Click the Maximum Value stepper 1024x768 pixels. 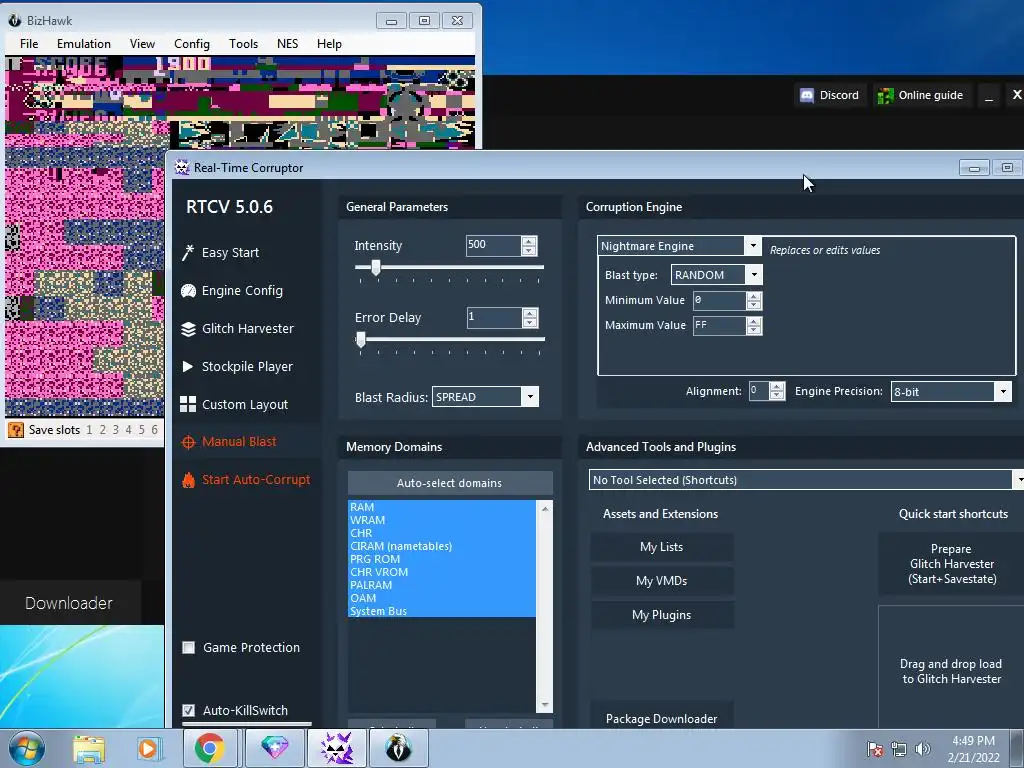tap(754, 325)
